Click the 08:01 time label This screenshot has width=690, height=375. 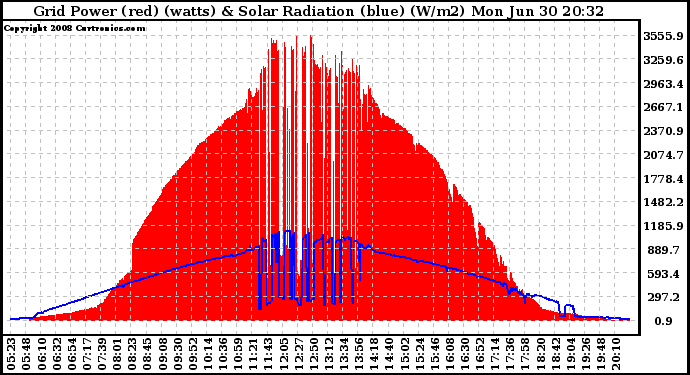pyautogui.click(x=117, y=354)
